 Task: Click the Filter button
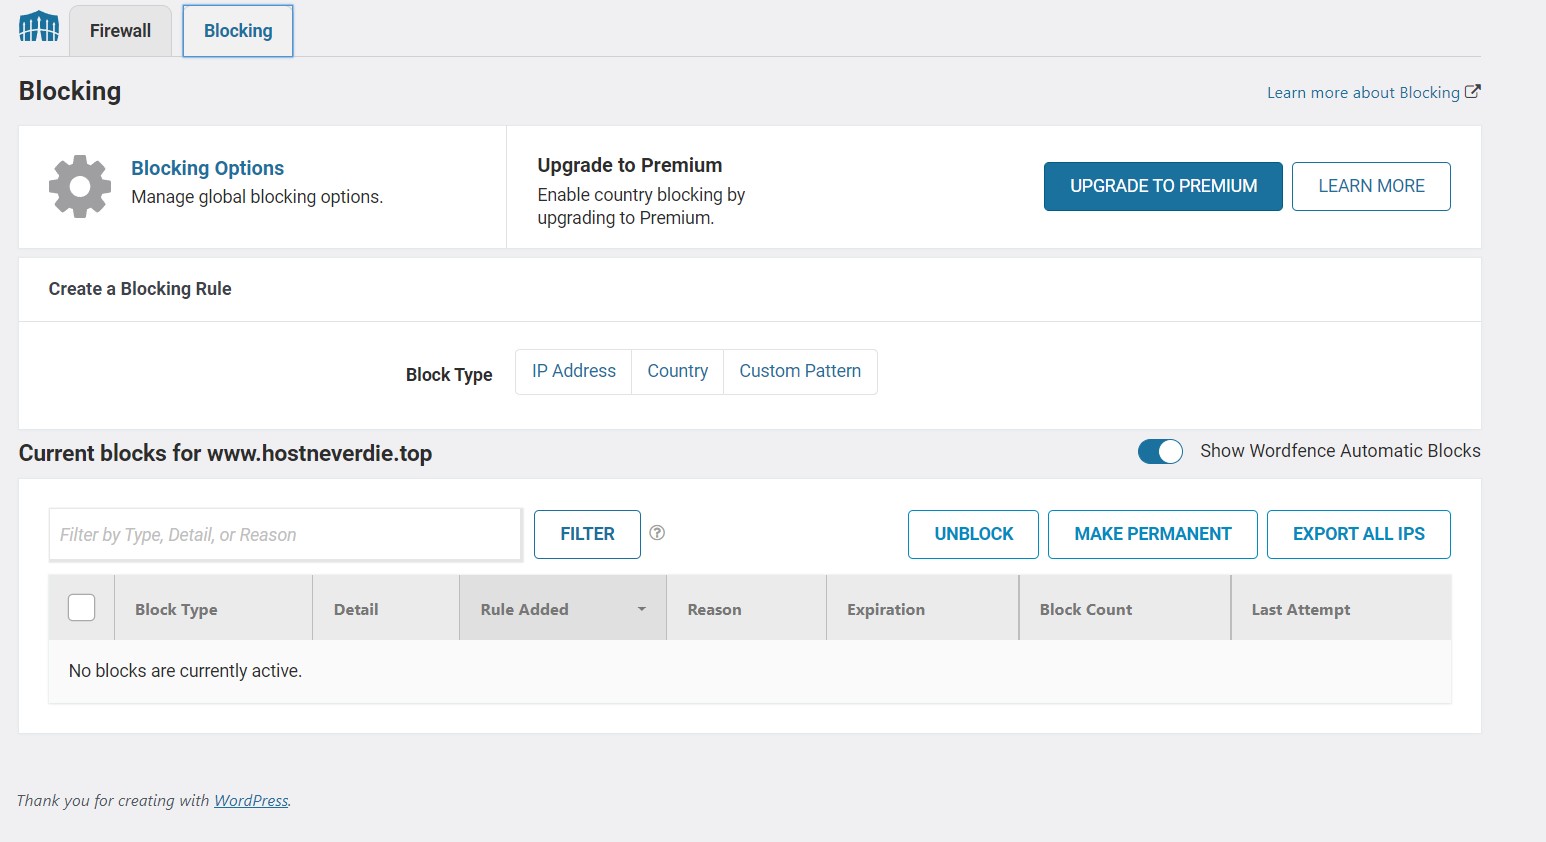pos(587,534)
